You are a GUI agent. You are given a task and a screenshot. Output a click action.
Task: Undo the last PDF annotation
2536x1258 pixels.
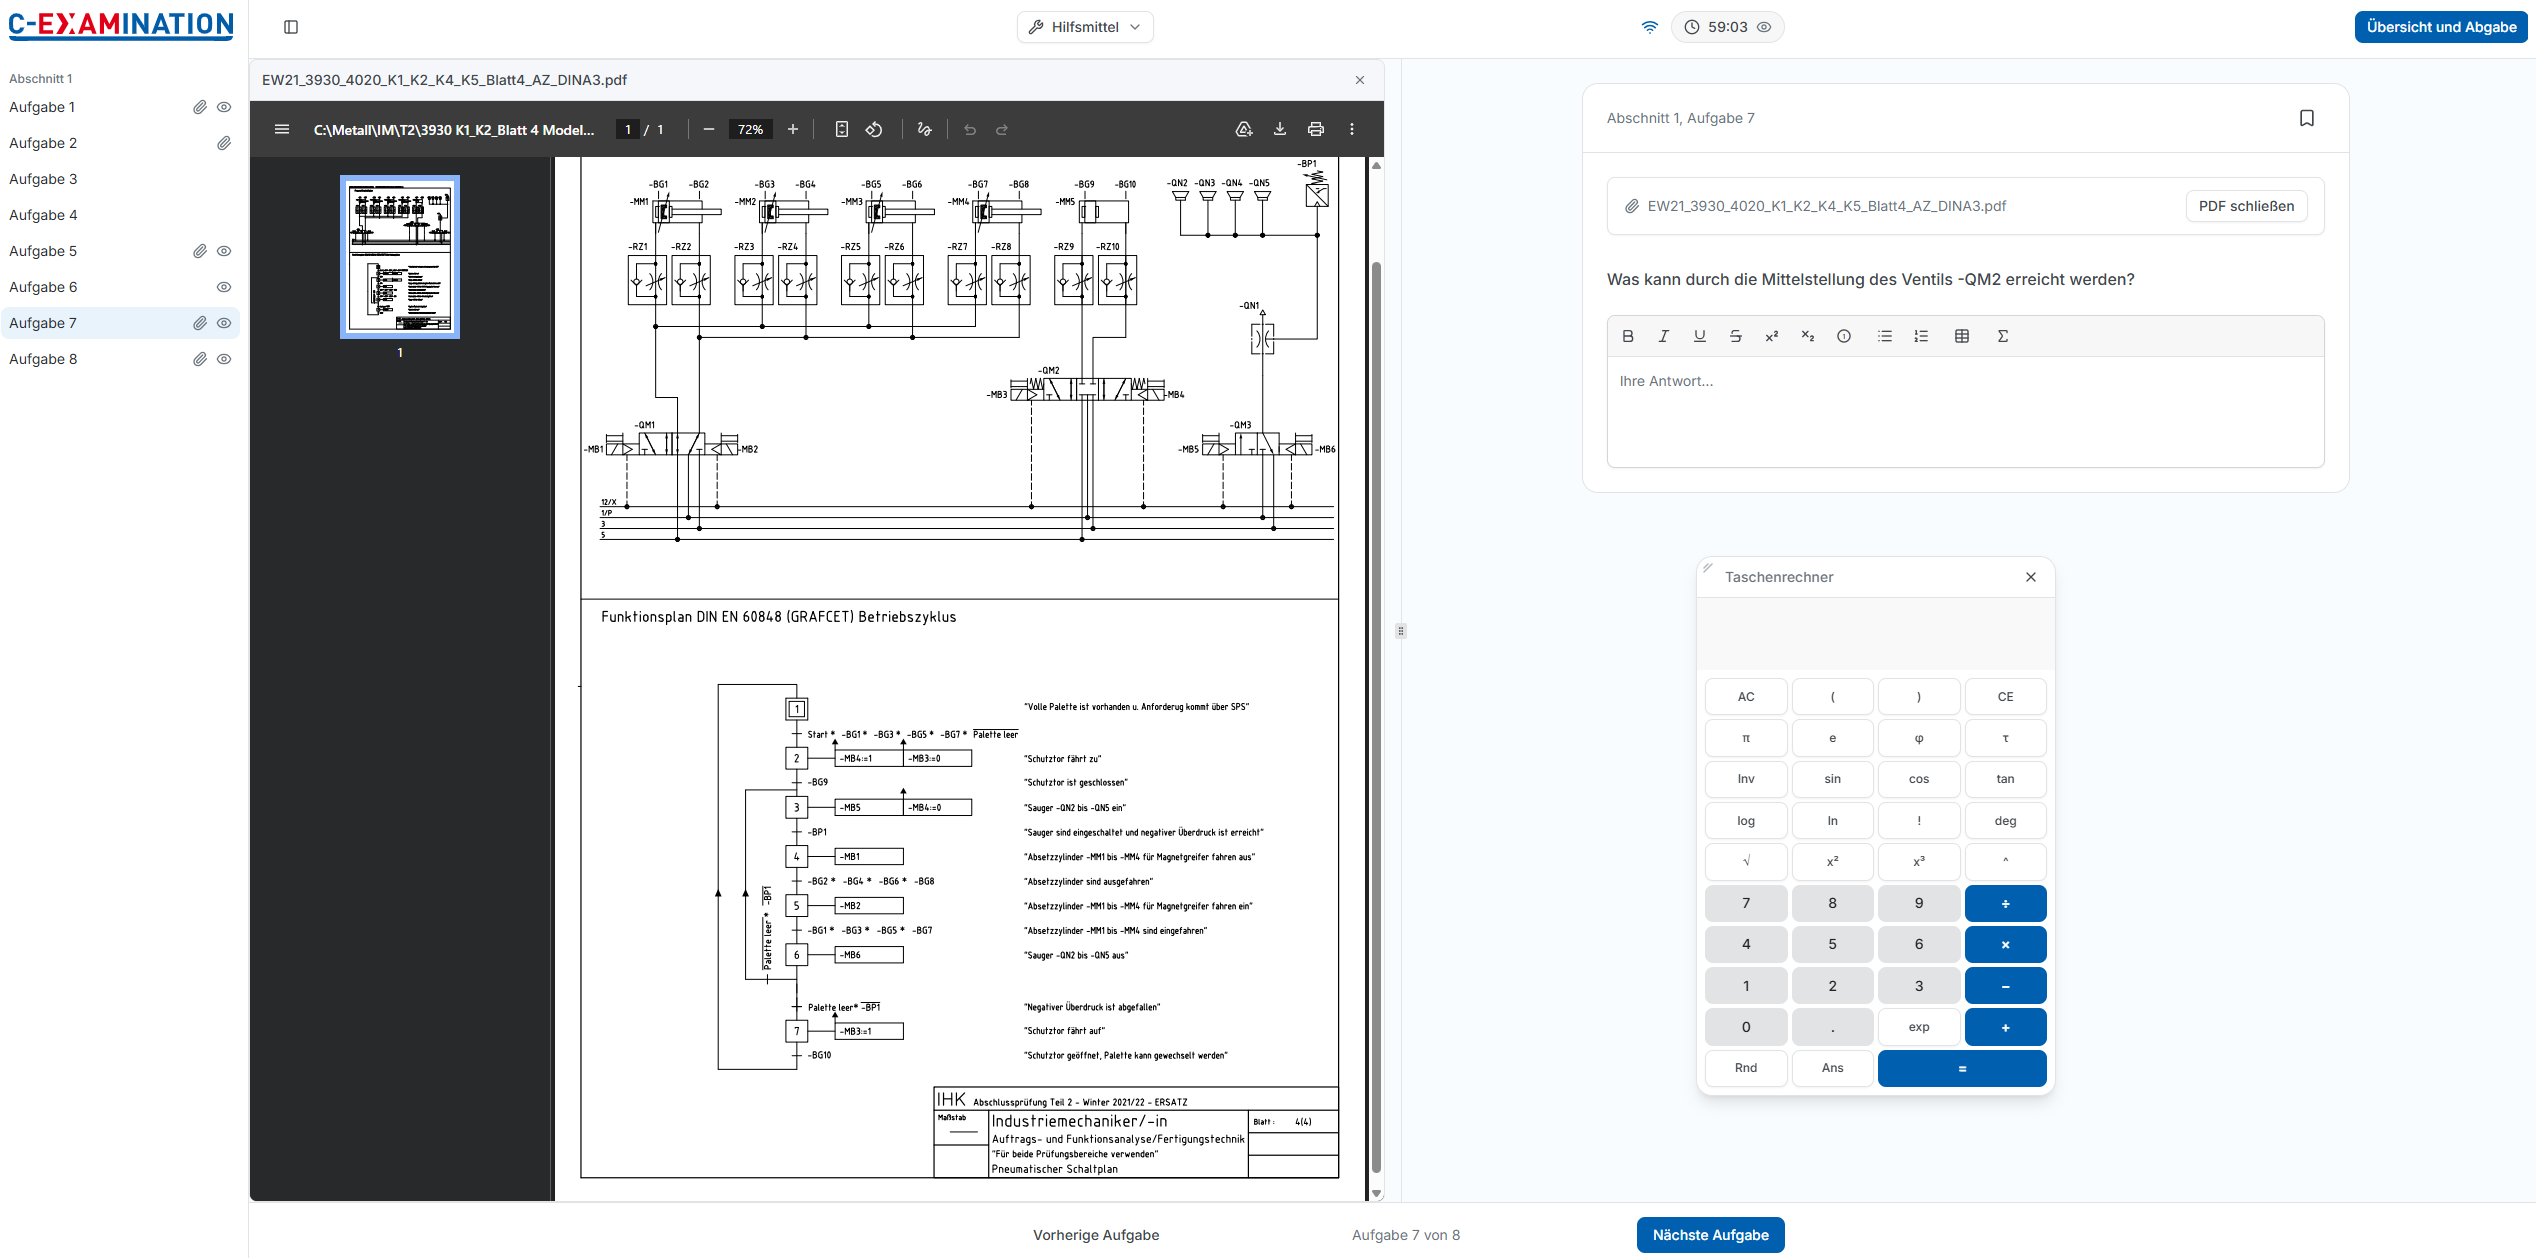tap(970, 129)
